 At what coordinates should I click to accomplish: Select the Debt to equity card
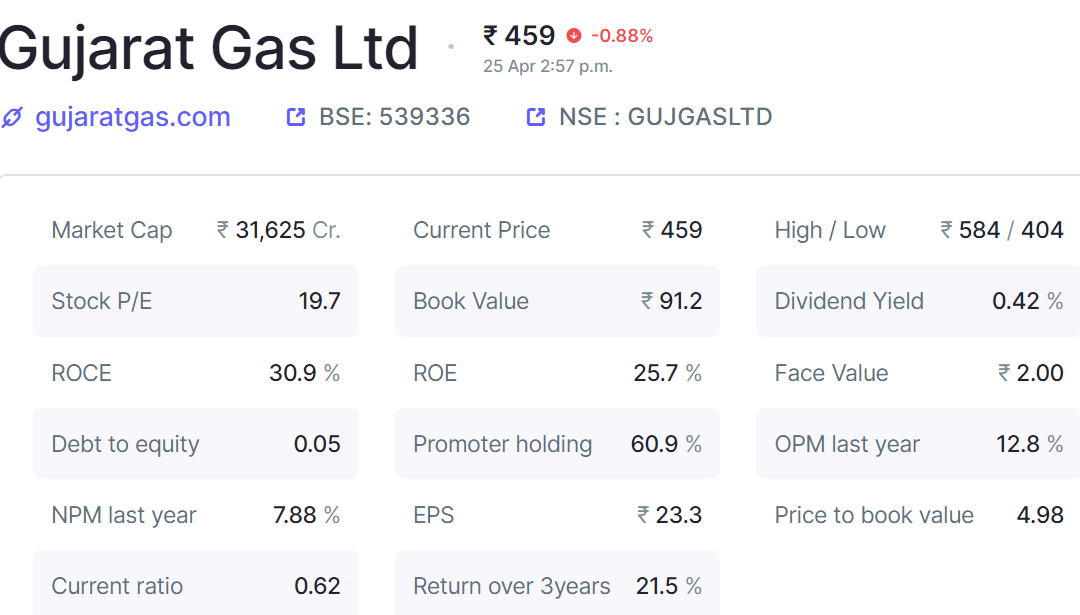(196, 444)
